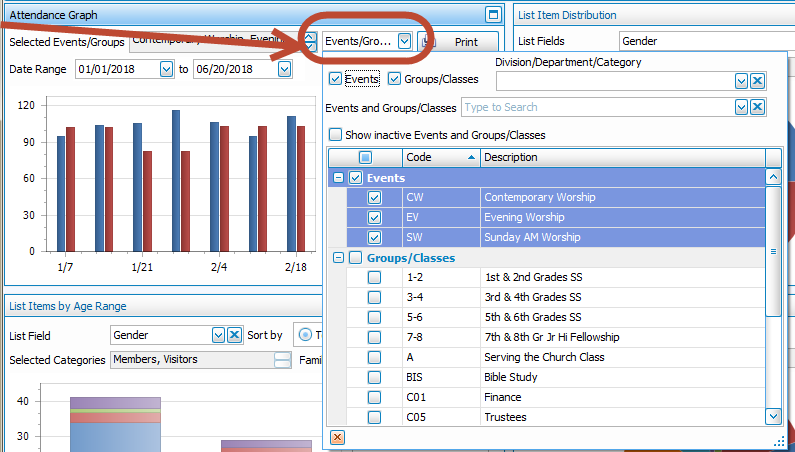The width and height of the screenshot is (795, 452).
Task: Collapse the Events group
Action: point(338,177)
